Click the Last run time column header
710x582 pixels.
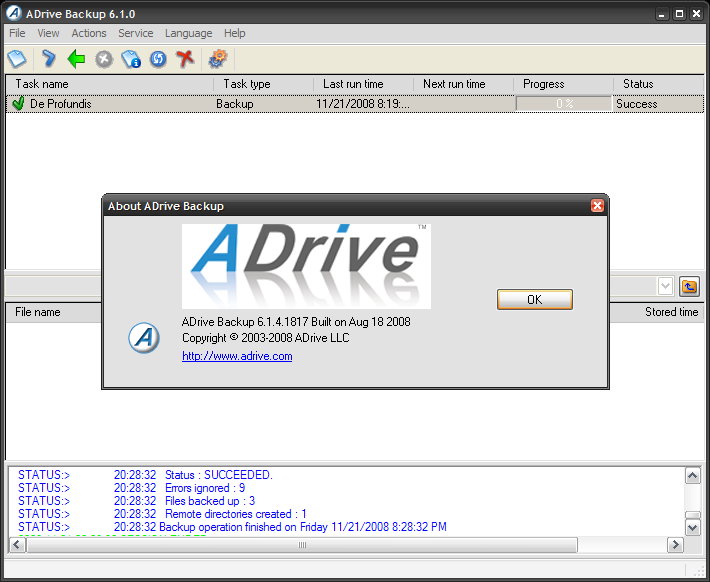point(364,84)
